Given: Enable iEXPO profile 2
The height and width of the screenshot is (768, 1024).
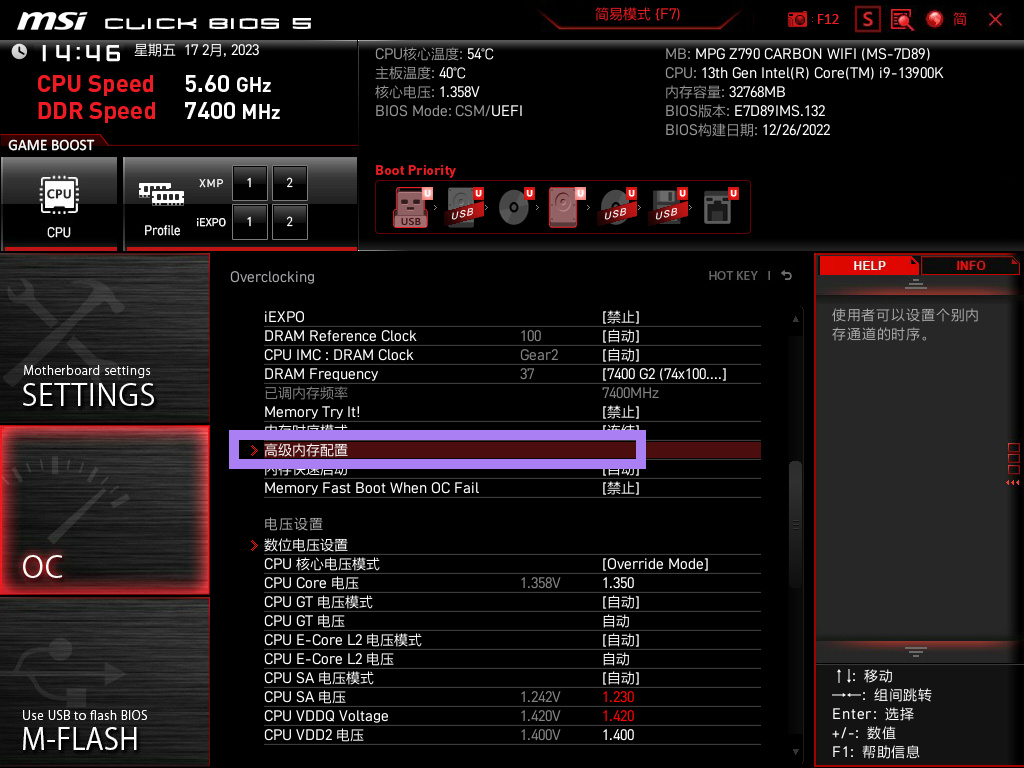Looking at the screenshot, I should click(289, 222).
